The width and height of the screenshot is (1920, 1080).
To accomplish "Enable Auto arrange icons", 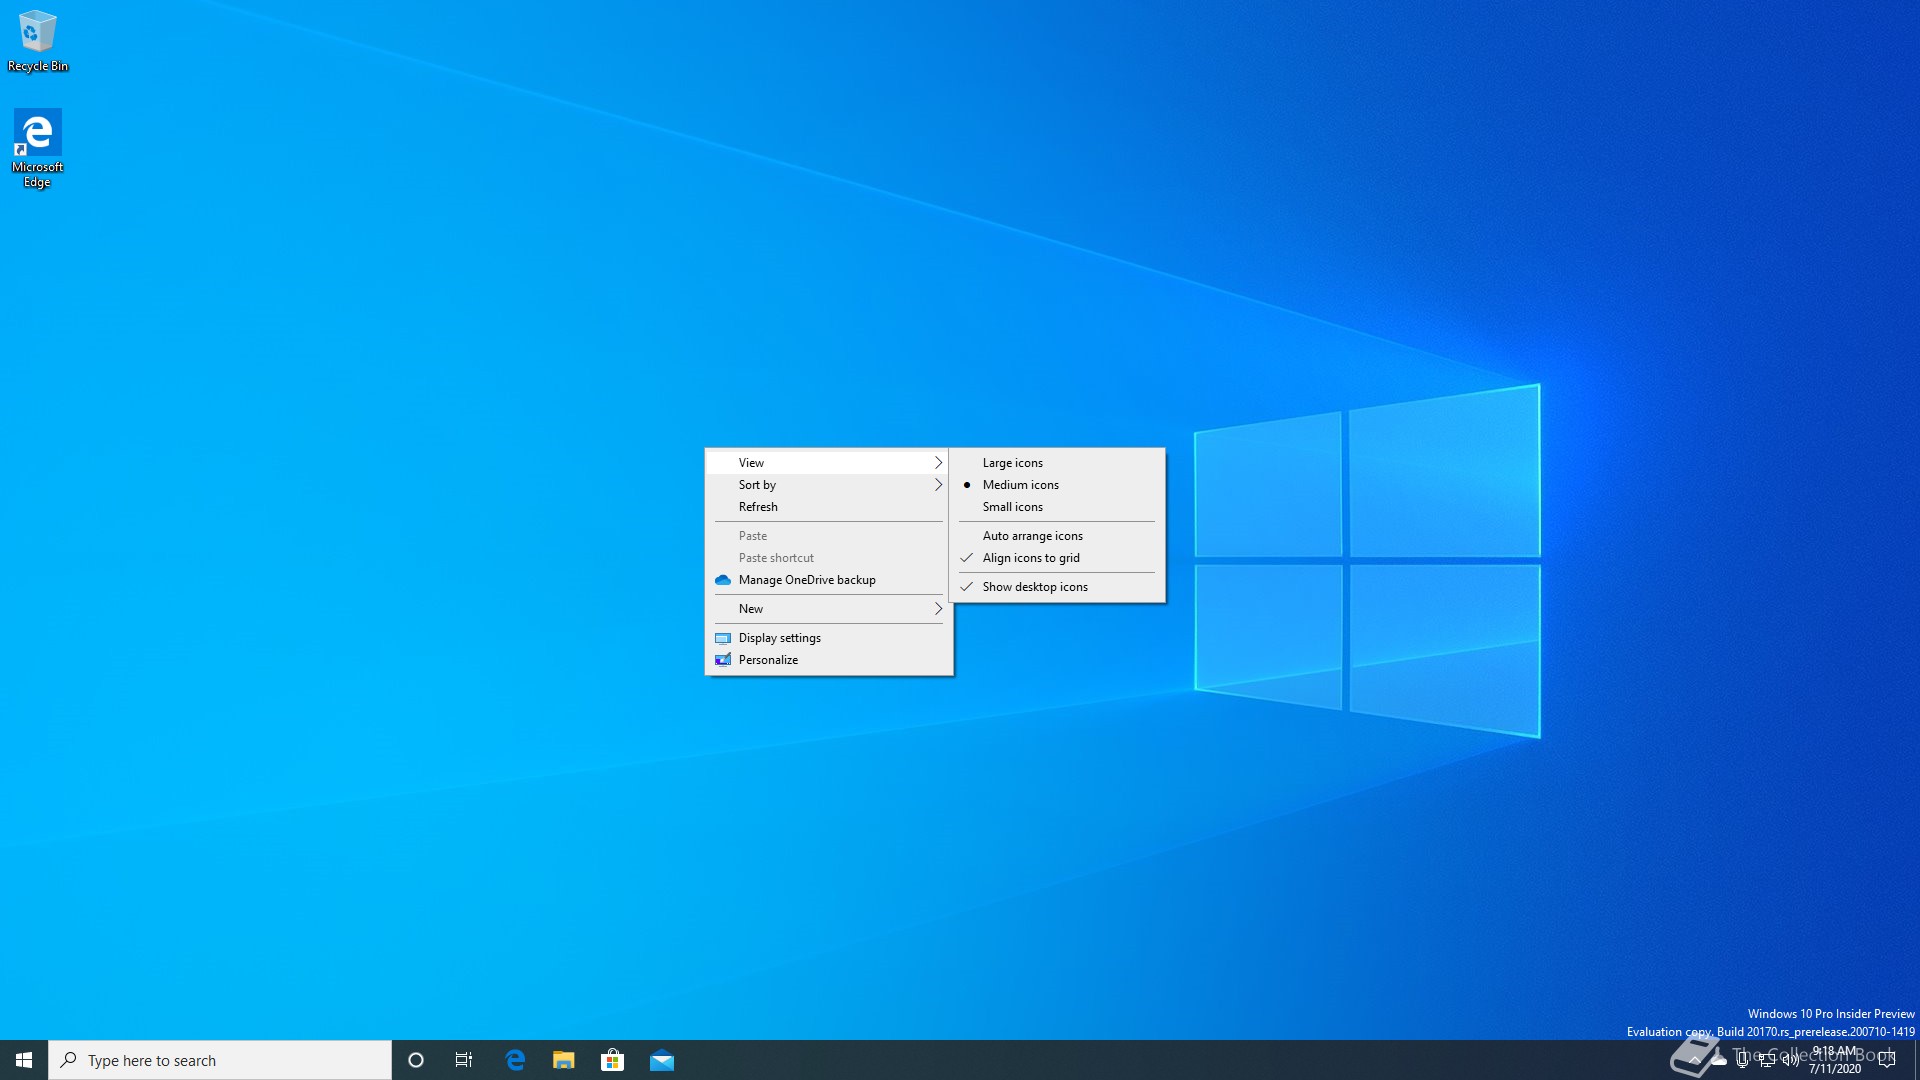I will 1057,536.
